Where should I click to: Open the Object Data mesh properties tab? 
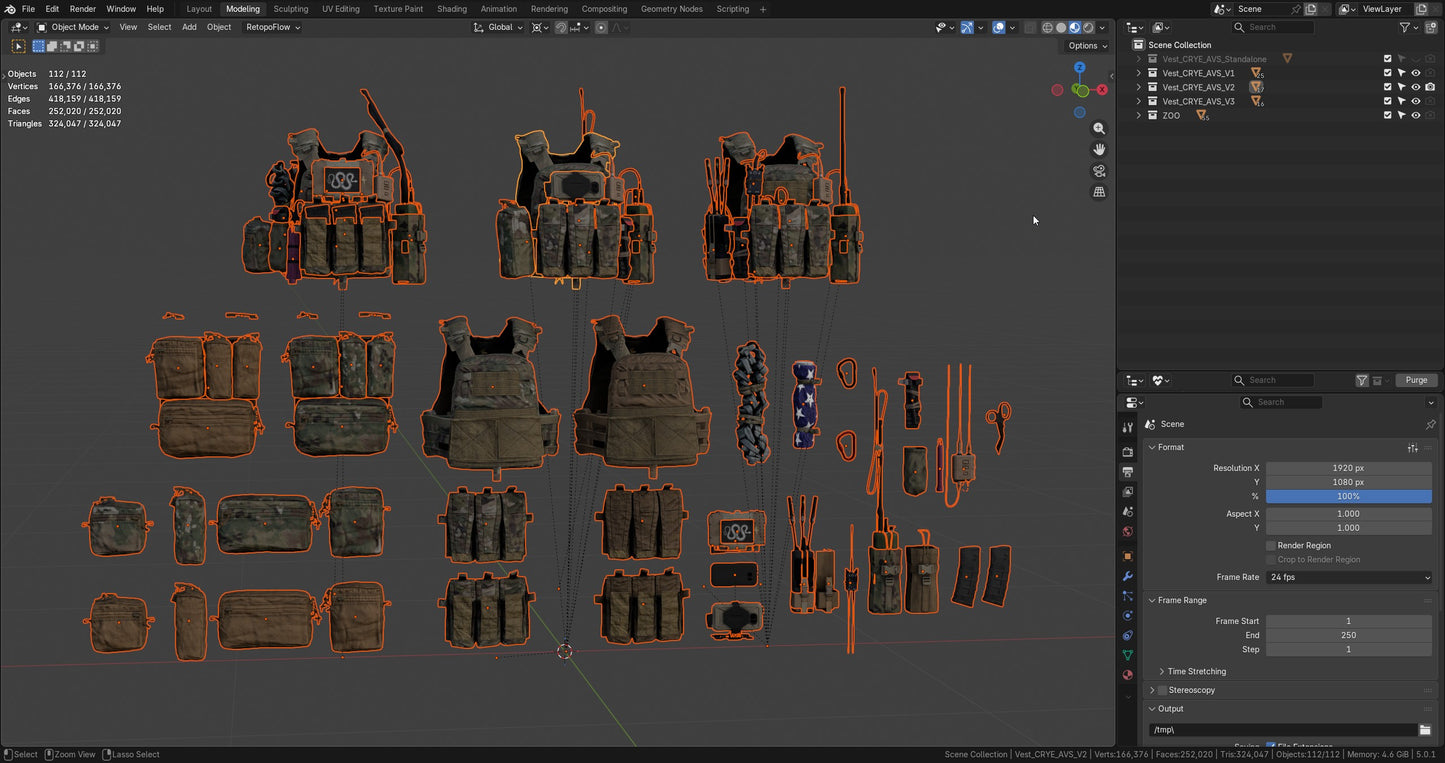pos(1128,655)
